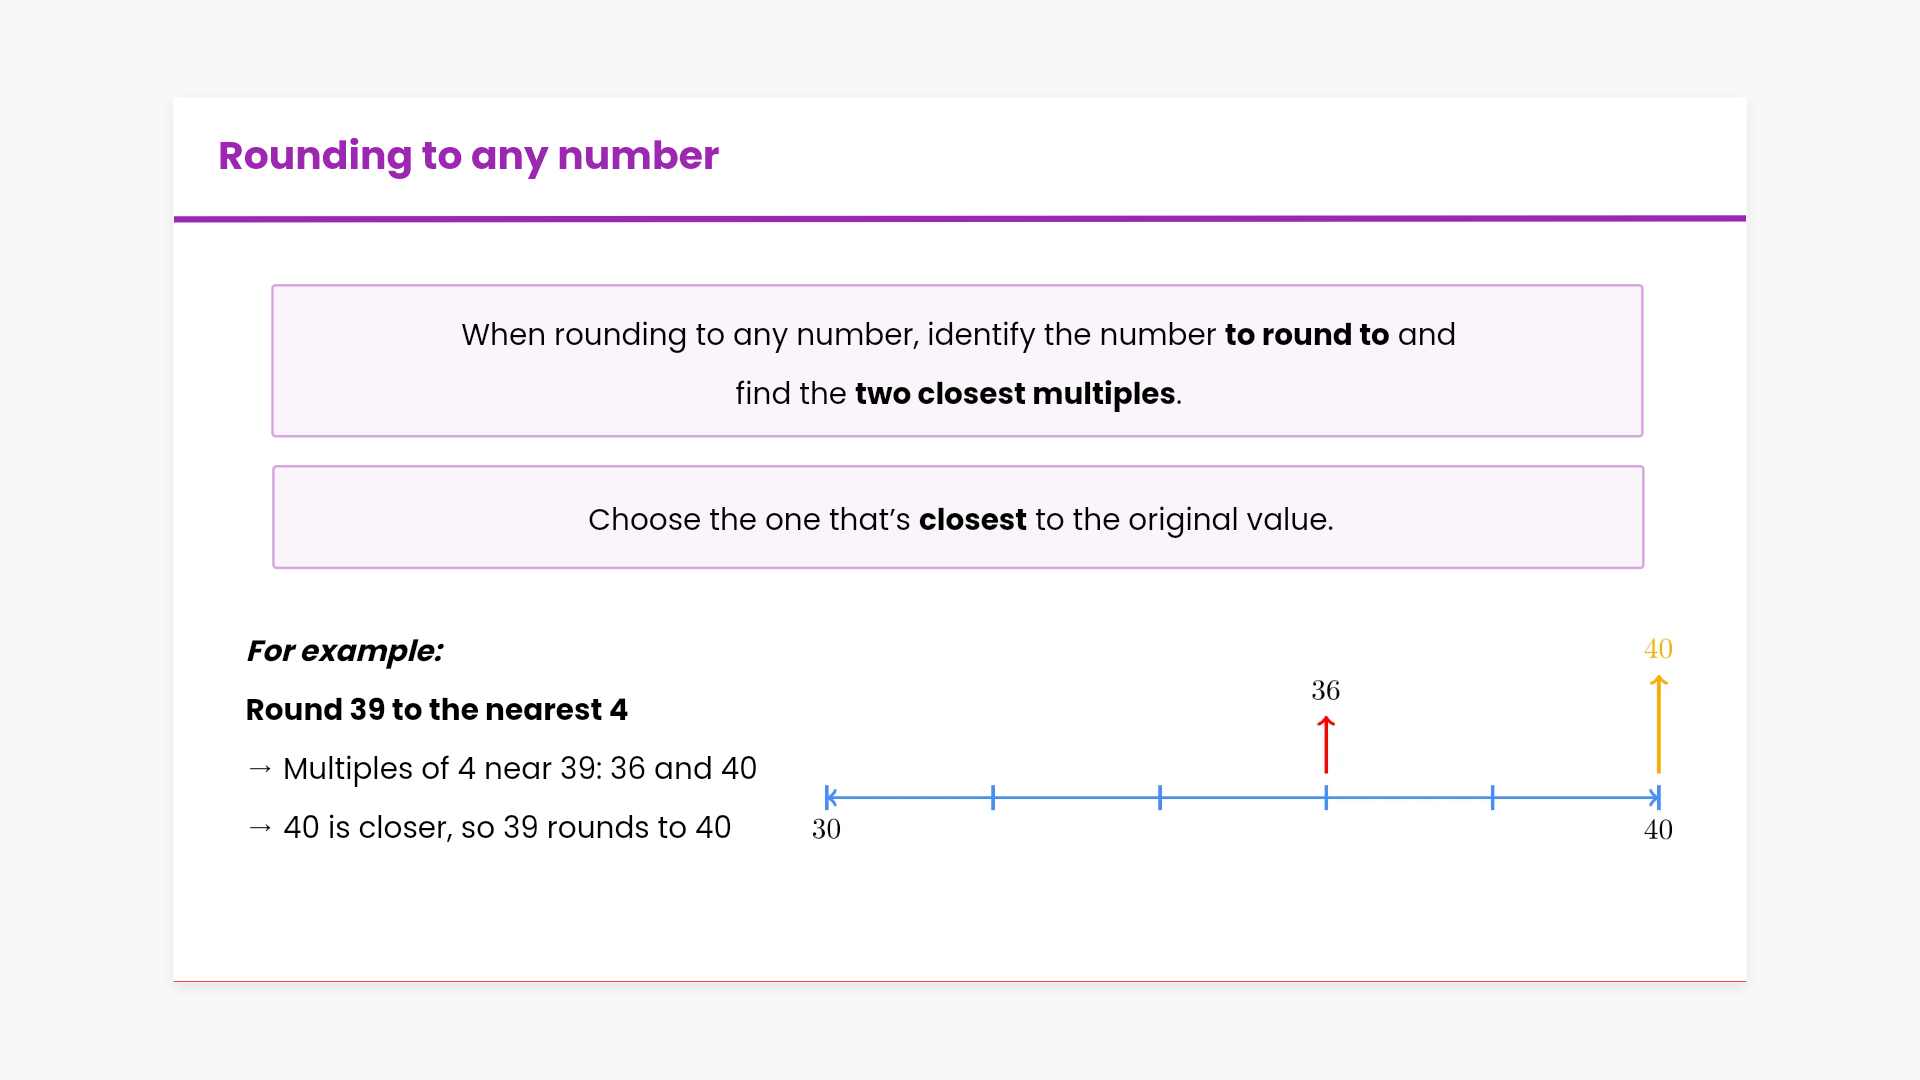This screenshot has width=1920, height=1080.
Task: Click the italic "For example:" label
Action: (345, 651)
